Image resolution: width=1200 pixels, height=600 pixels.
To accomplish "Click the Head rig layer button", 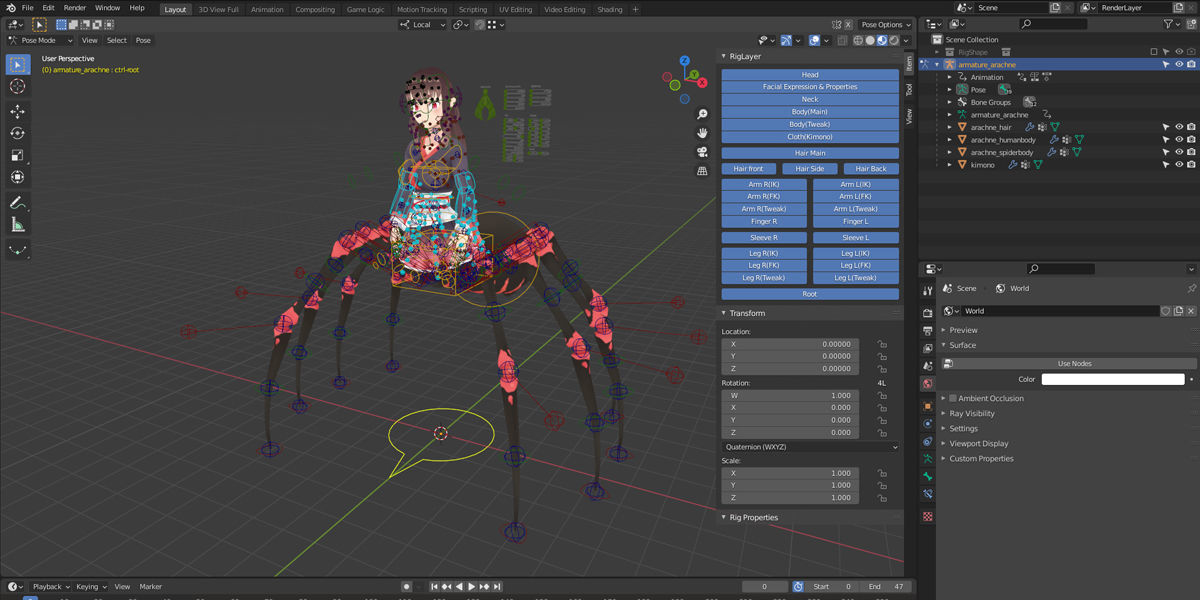I will (810, 75).
